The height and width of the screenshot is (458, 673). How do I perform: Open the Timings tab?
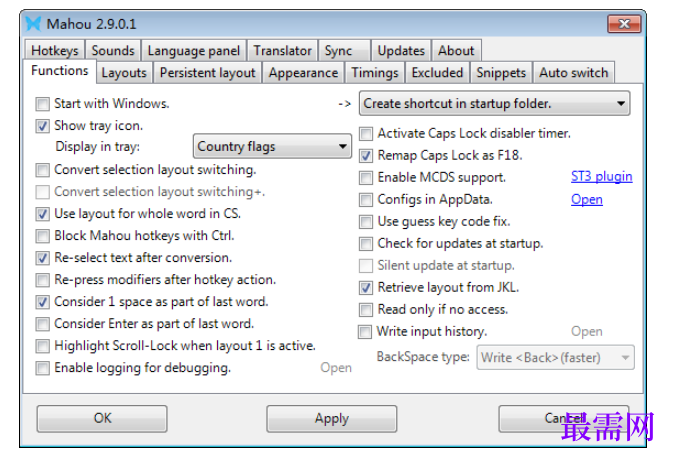(x=375, y=73)
